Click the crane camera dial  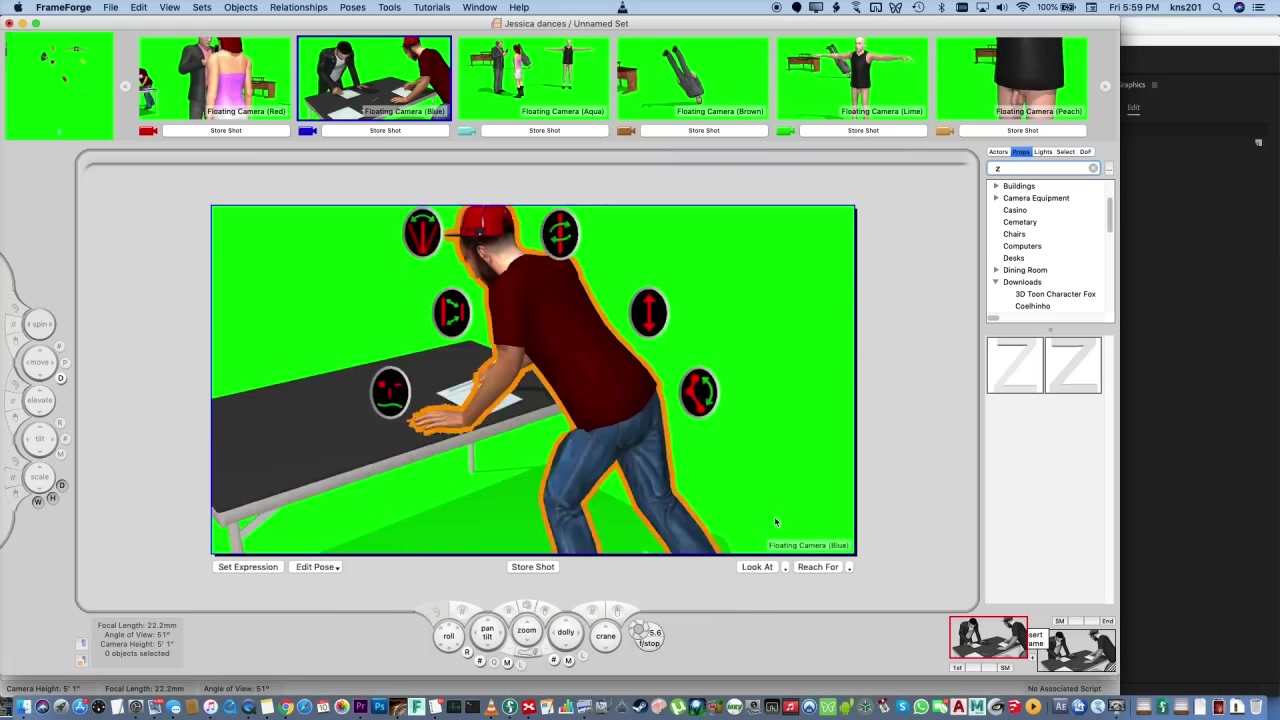[x=605, y=636]
